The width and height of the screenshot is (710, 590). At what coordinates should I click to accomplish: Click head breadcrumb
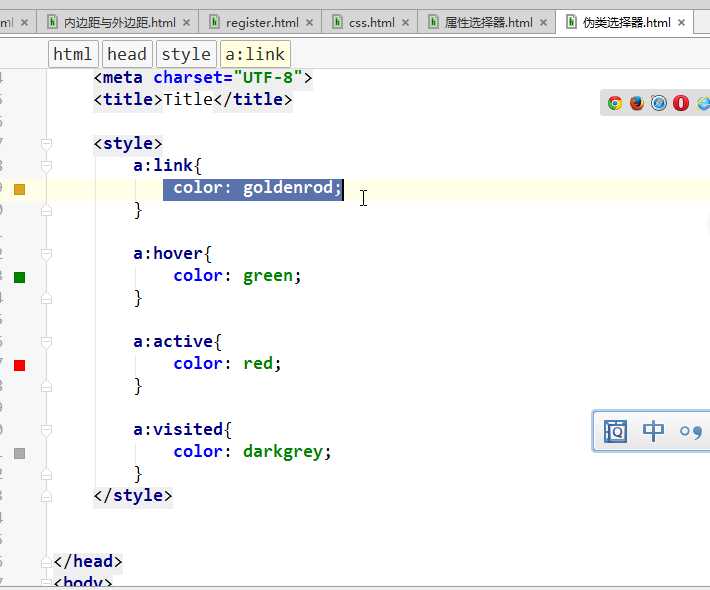127,54
